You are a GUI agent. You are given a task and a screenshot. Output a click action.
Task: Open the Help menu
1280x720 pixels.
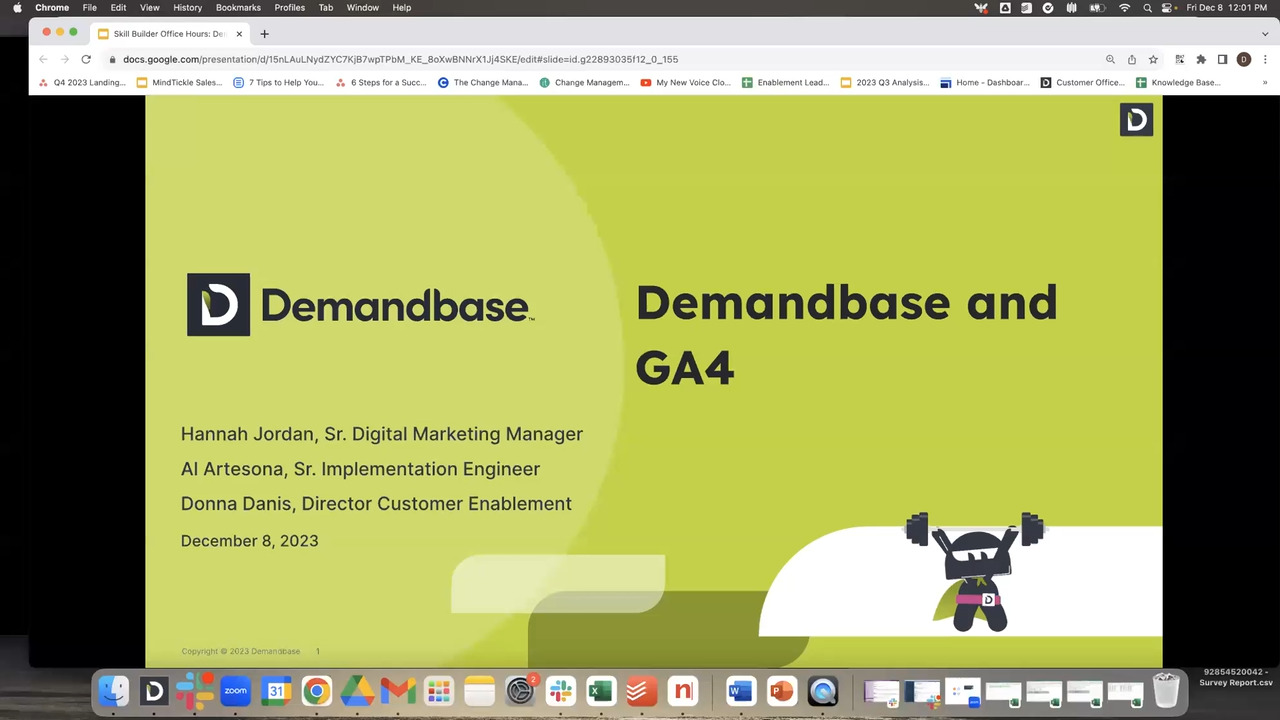[402, 7]
